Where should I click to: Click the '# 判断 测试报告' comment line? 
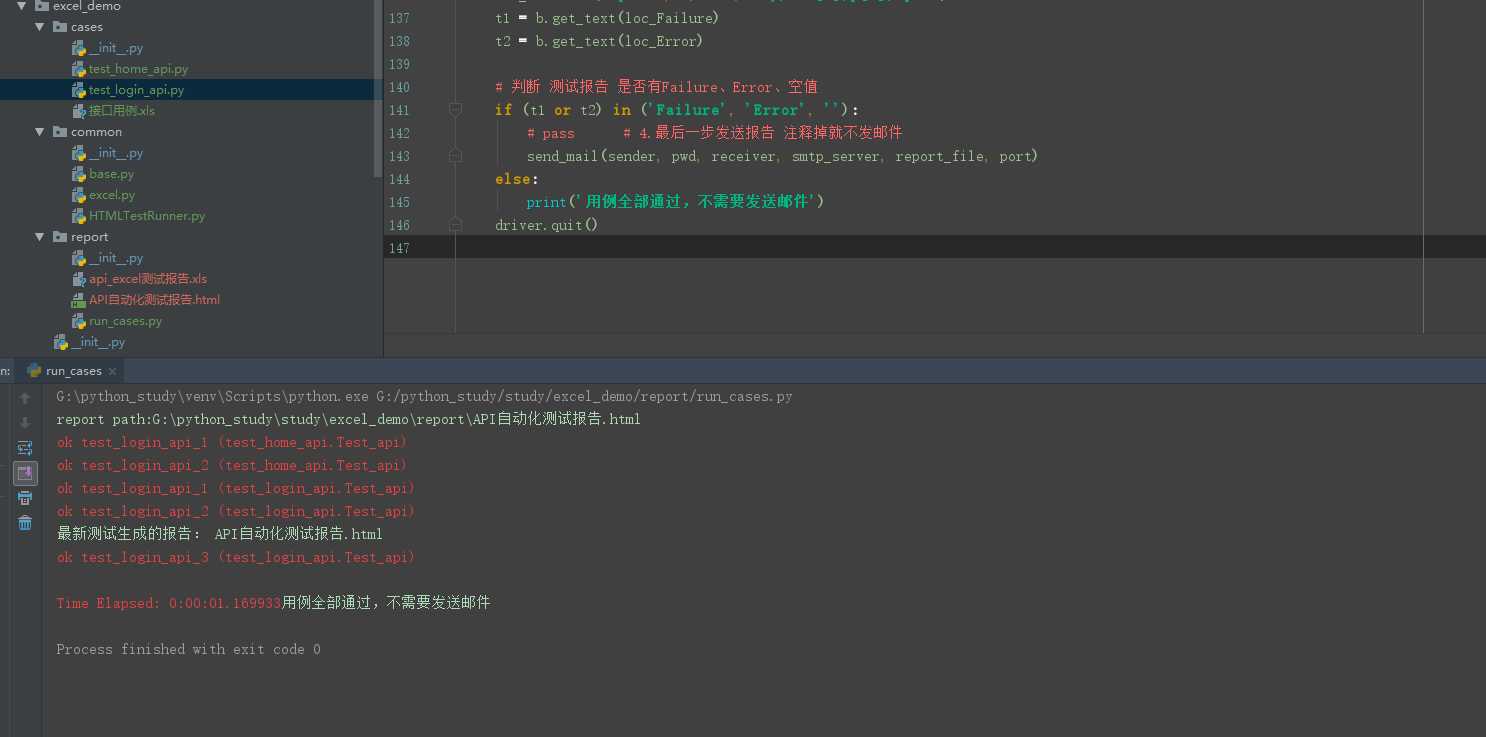point(656,87)
